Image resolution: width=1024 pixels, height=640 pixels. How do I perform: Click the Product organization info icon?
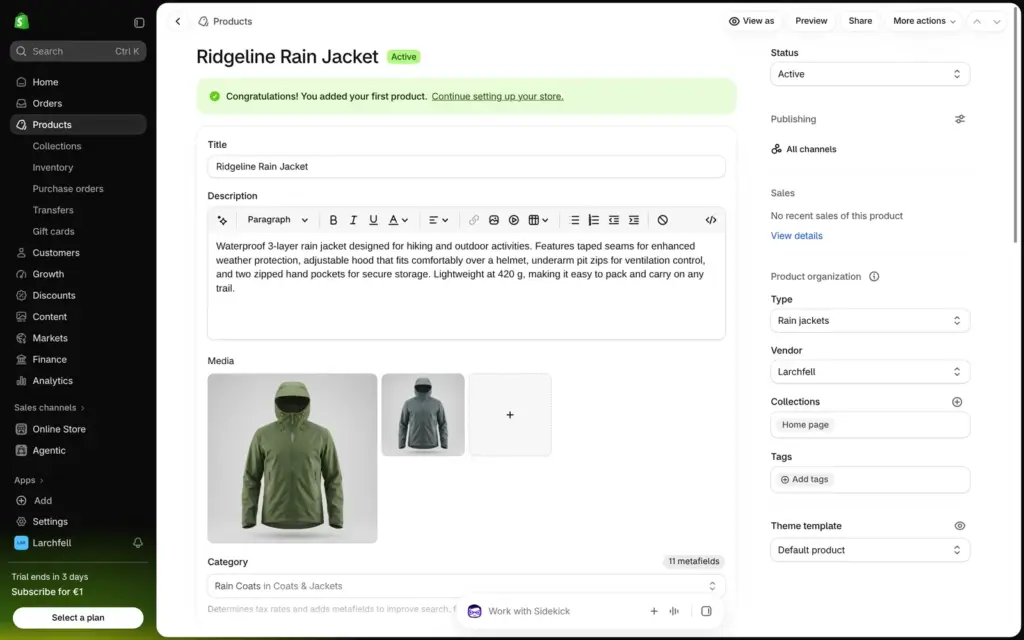coord(874,276)
